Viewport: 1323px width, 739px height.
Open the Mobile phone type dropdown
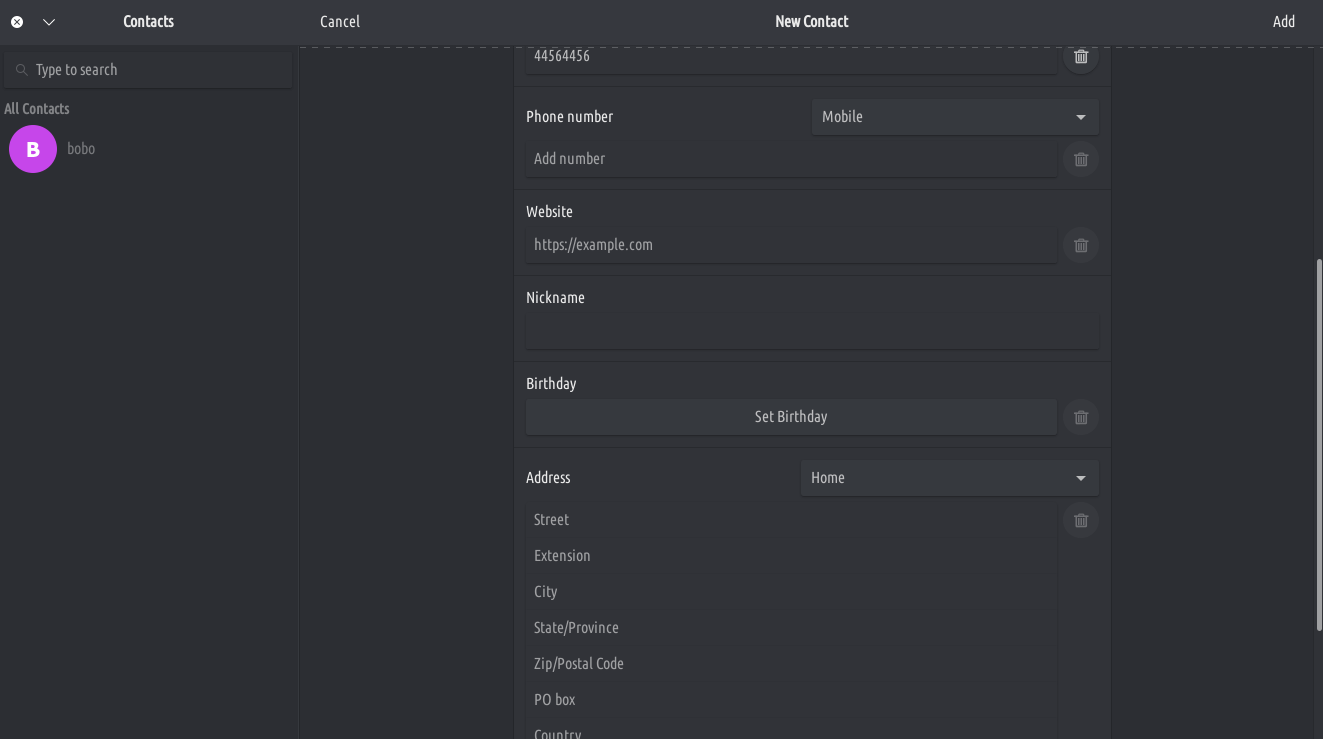[x=954, y=117]
